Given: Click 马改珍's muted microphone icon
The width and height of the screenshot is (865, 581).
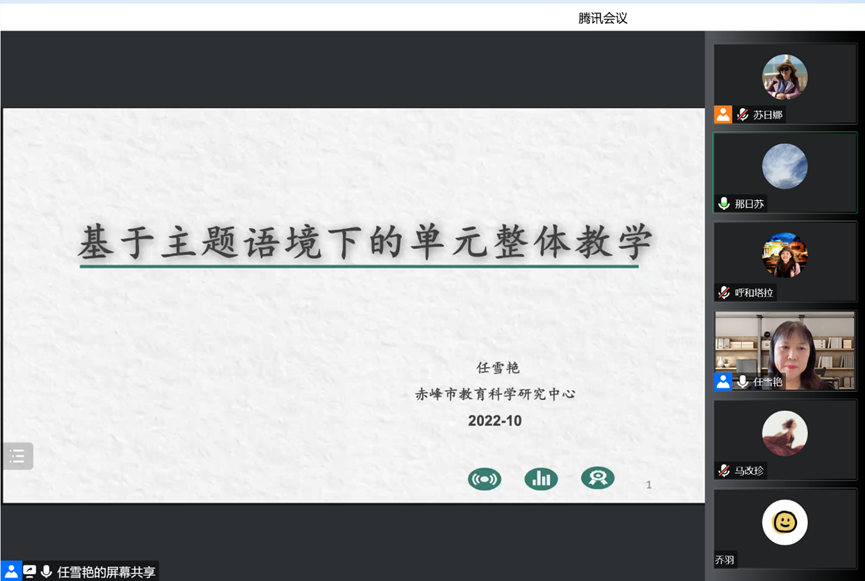Looking at the screenshot, I should tap(724, 470).
